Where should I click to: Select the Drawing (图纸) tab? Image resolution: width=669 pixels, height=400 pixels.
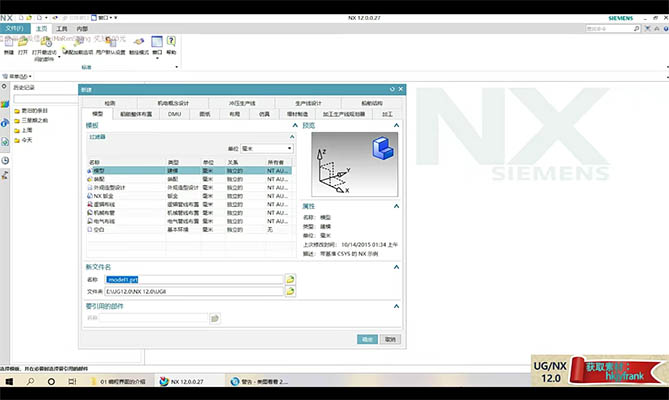205,114
